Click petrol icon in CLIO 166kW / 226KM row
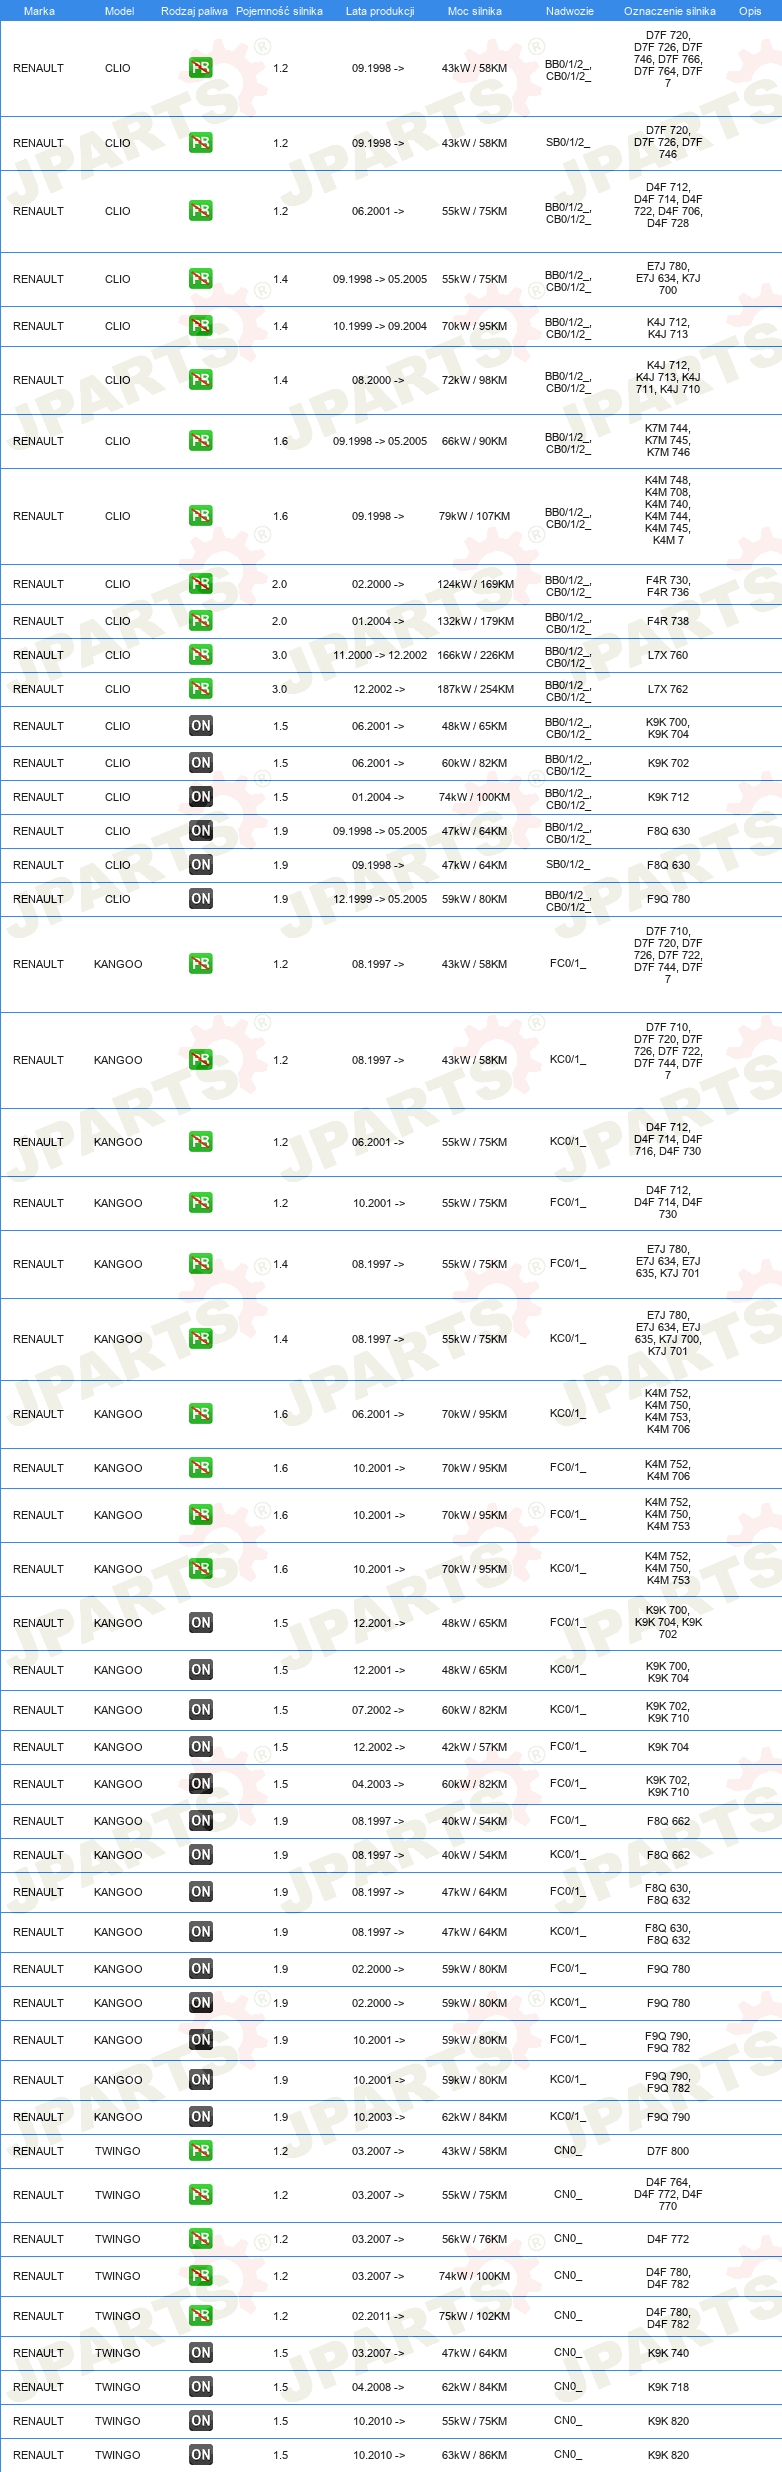782x2472 pixels. [x=201, y=655]
